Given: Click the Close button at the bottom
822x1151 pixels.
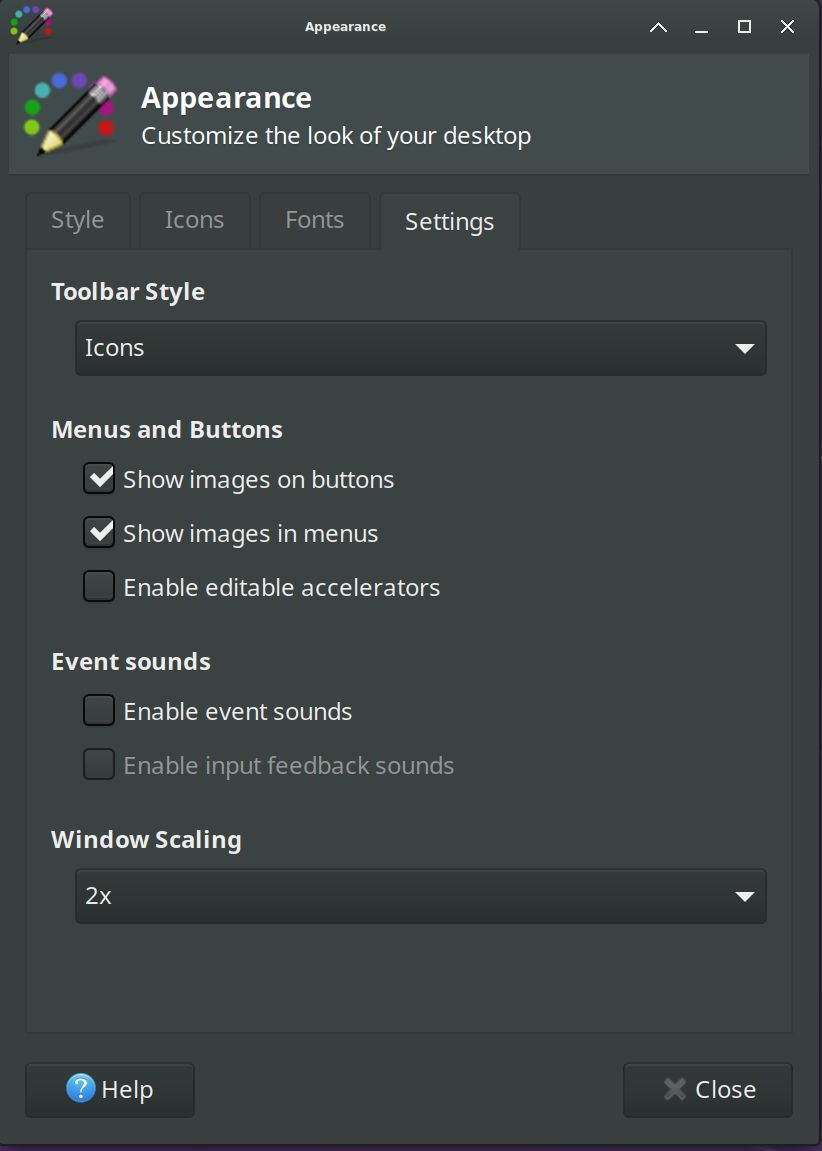Looking at the screenshot, I should pos(708,1089).
